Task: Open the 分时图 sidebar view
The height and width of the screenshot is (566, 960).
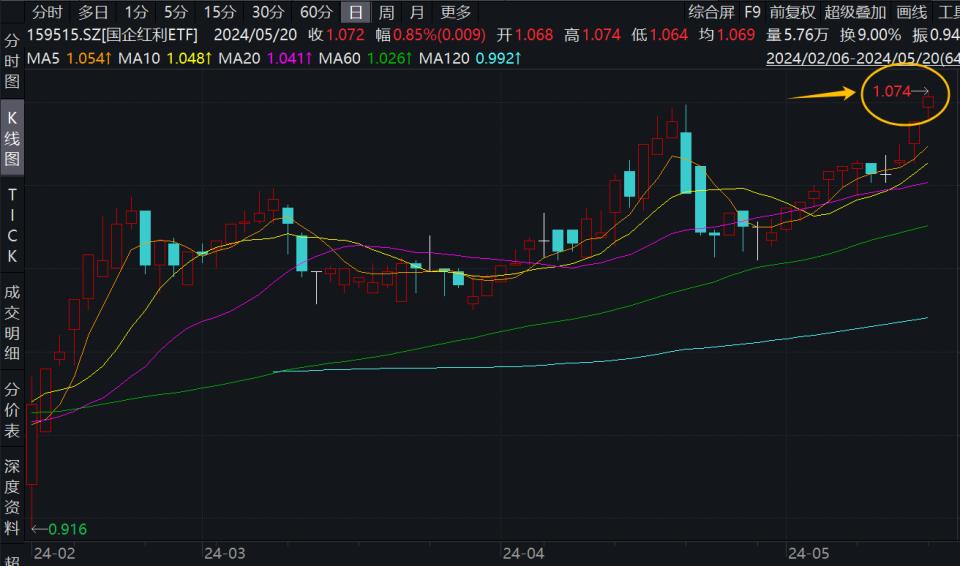Action: (x=12, y=61)
